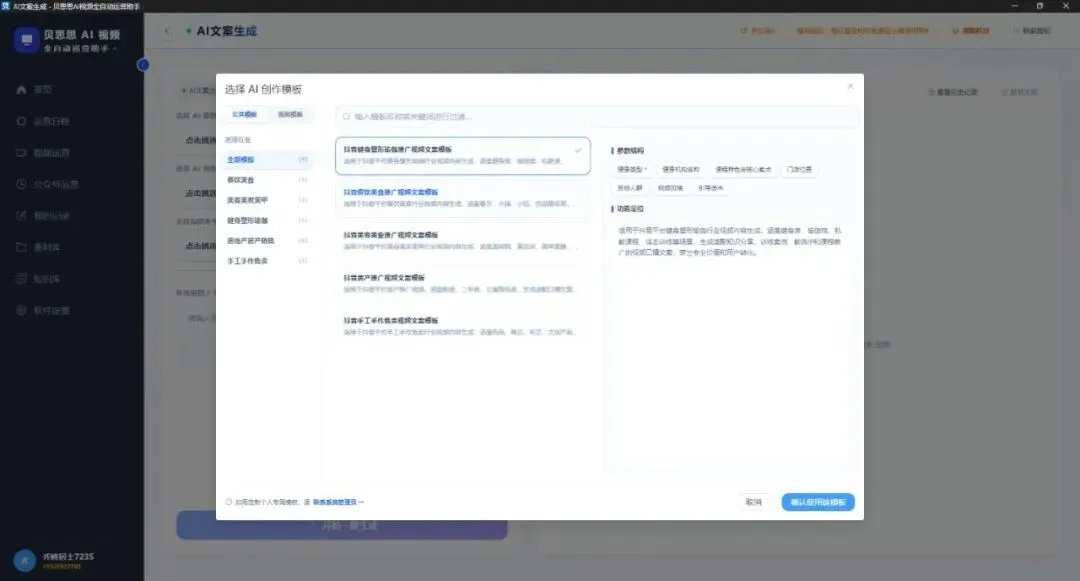Maximize or restore the application window
The image size is (1080, 581).
[x=1039, y=6]
